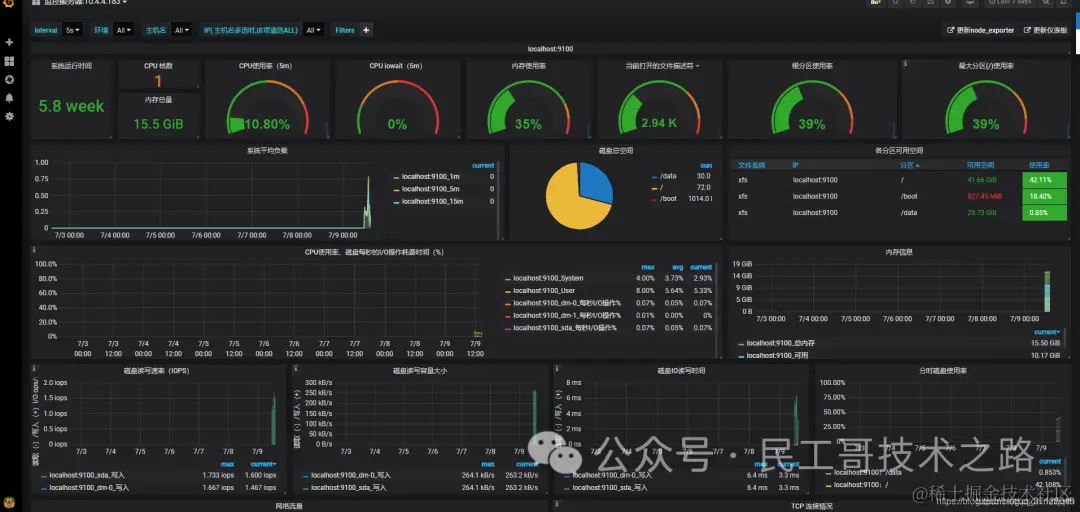Open the Create plus menu in sidebar
The image size is (1080, 512).
[10, 42]
